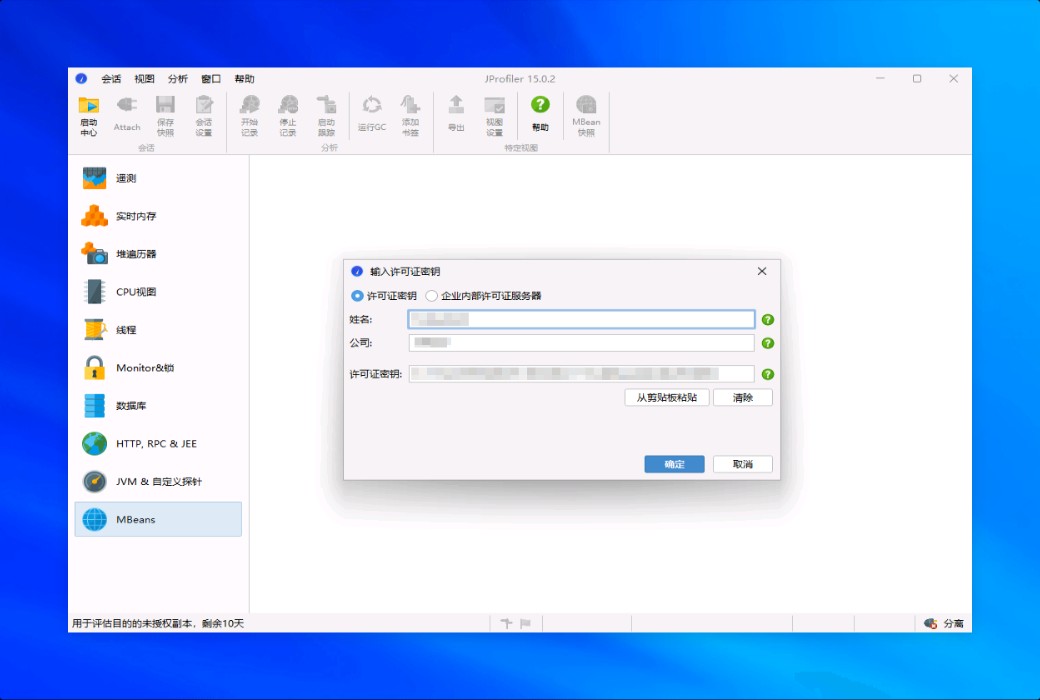Select HTTP, RPC & JEE in the sidebar
This screenshot has width=1040, height=700.
point(159,443)
